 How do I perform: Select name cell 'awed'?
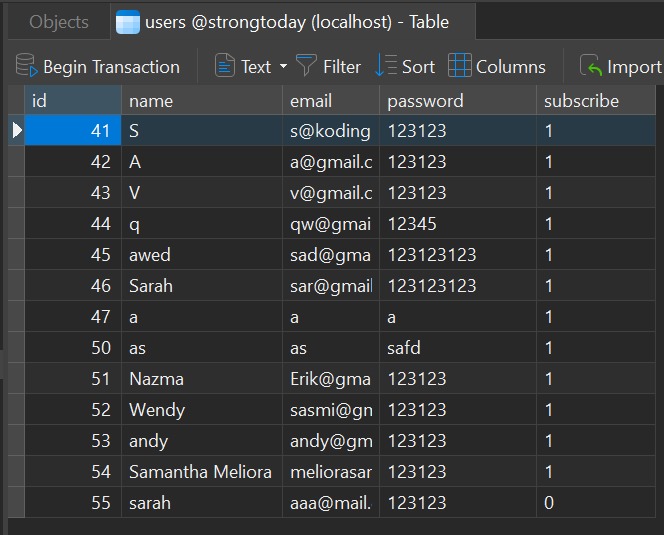point(202,255)
